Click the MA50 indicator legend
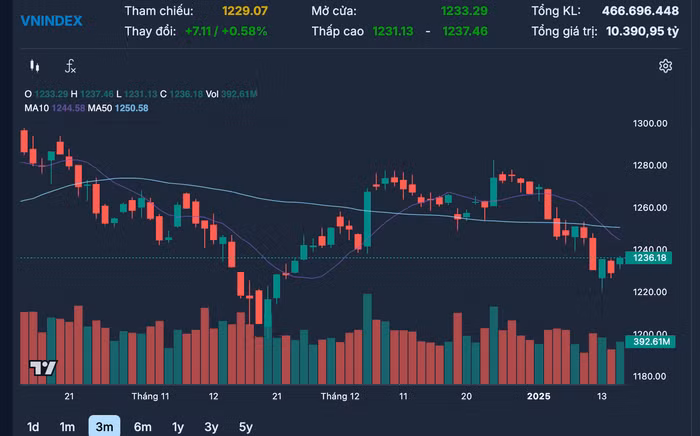This screenshot has height=436, width=700. (x=118, y=108)
